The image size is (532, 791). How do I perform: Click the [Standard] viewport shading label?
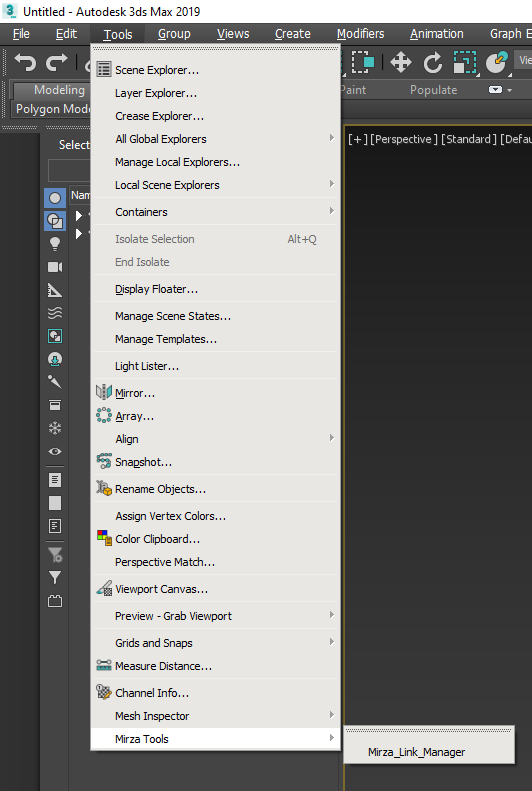coord(469,139)
